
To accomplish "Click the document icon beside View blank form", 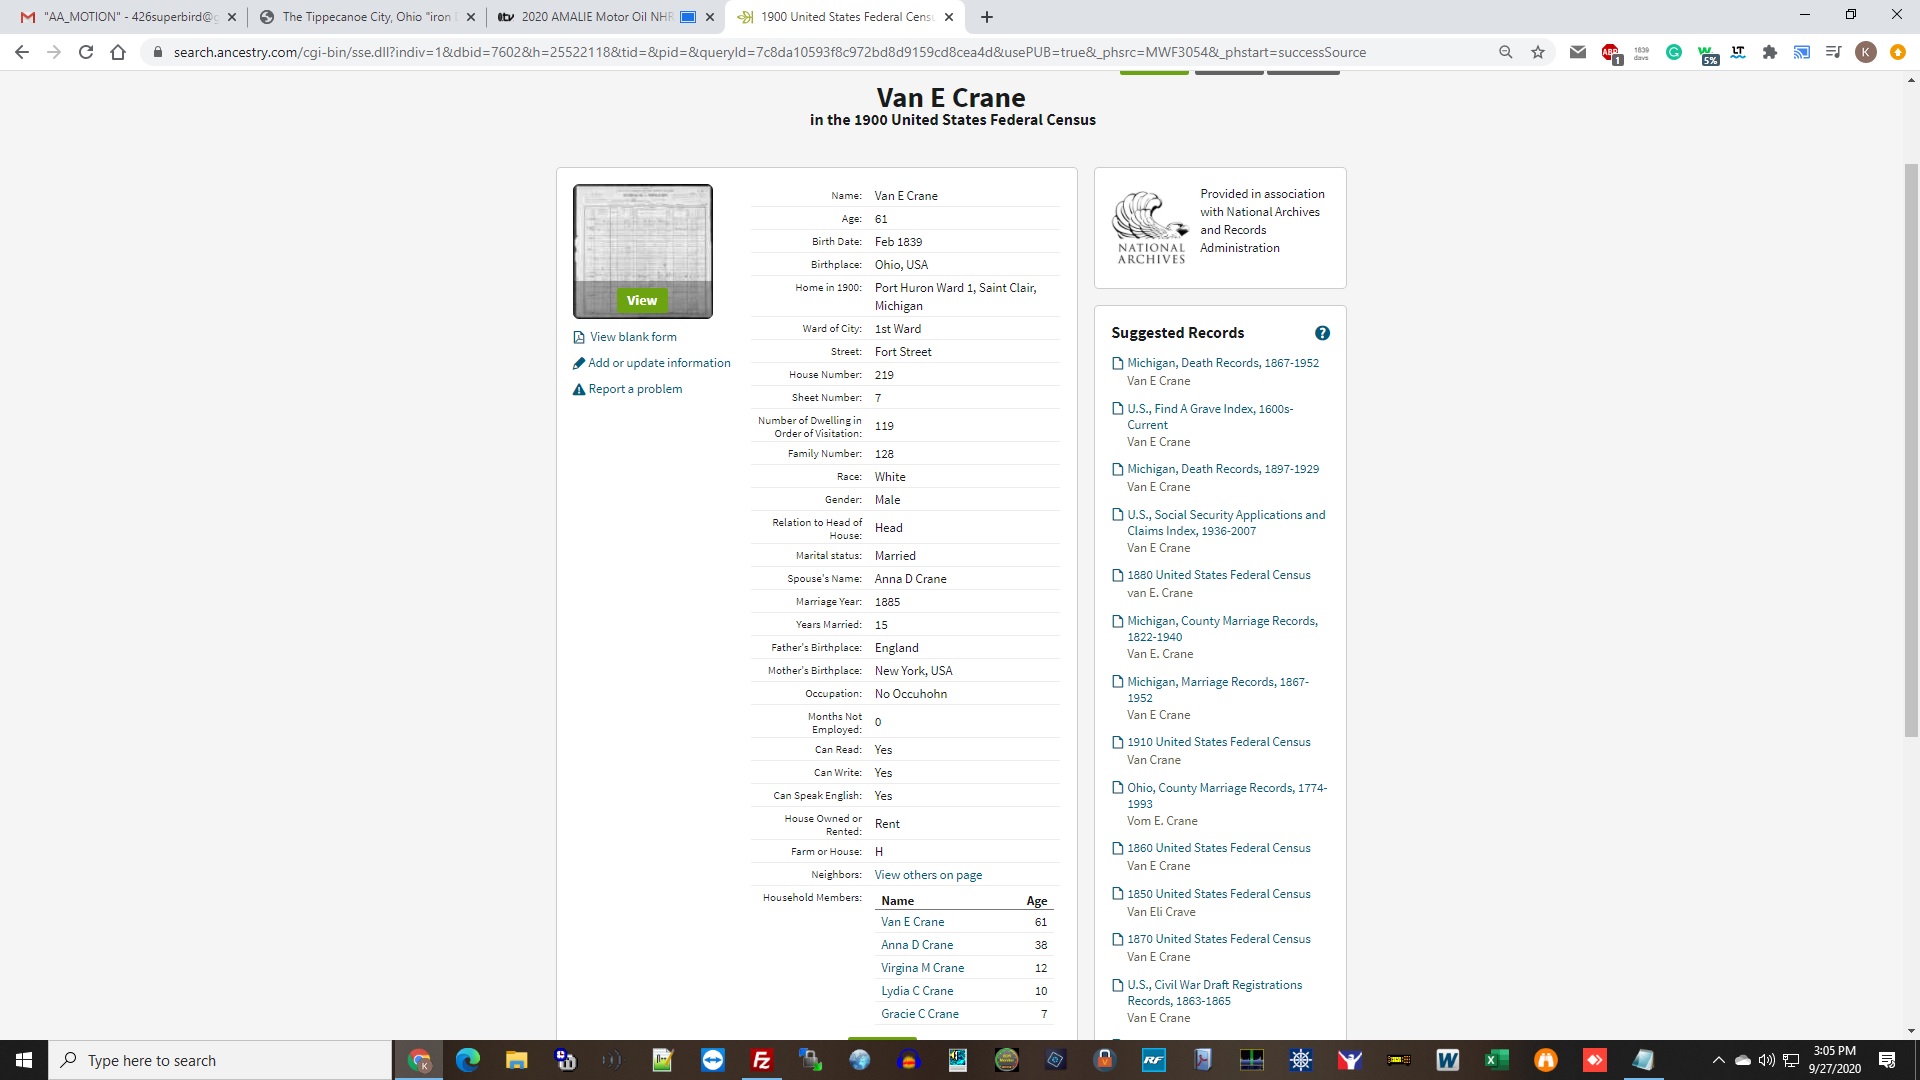I will 579,337.
